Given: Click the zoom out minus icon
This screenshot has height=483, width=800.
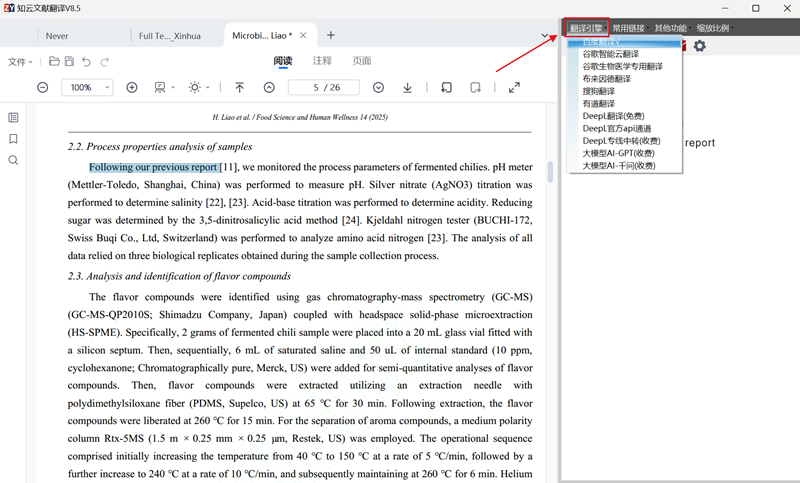Looking at the screenshot, I should coord(43,88).
